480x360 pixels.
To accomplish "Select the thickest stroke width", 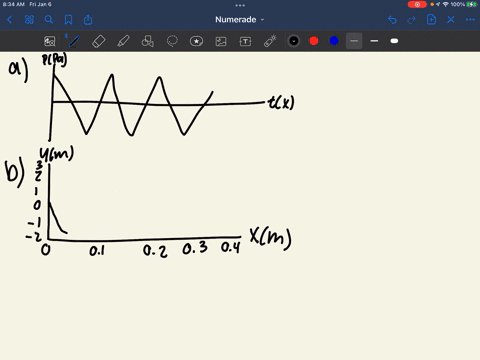I will [x=394, y=41].
